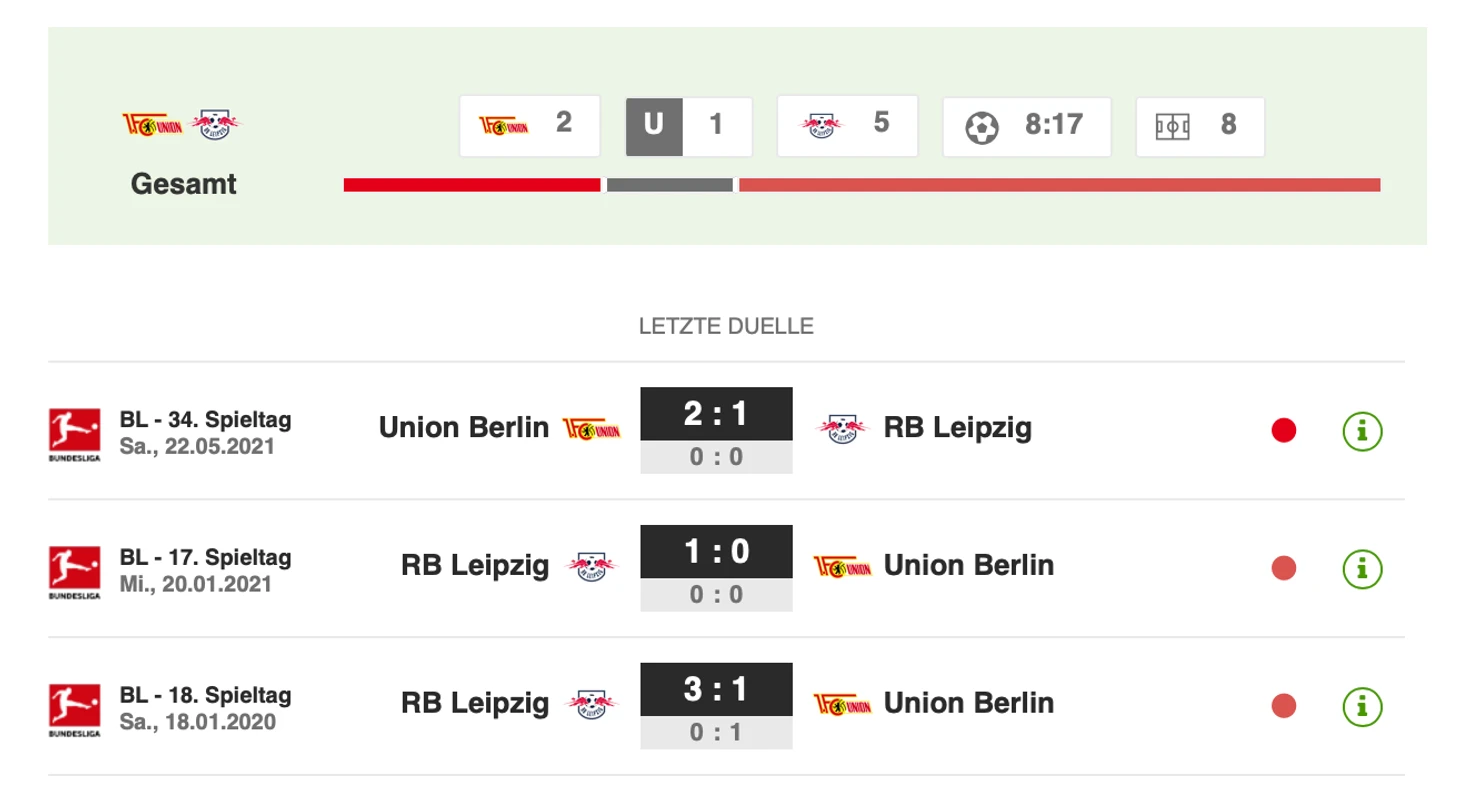Open the 3:1 score of 18.01.2020

pos(716,690)
